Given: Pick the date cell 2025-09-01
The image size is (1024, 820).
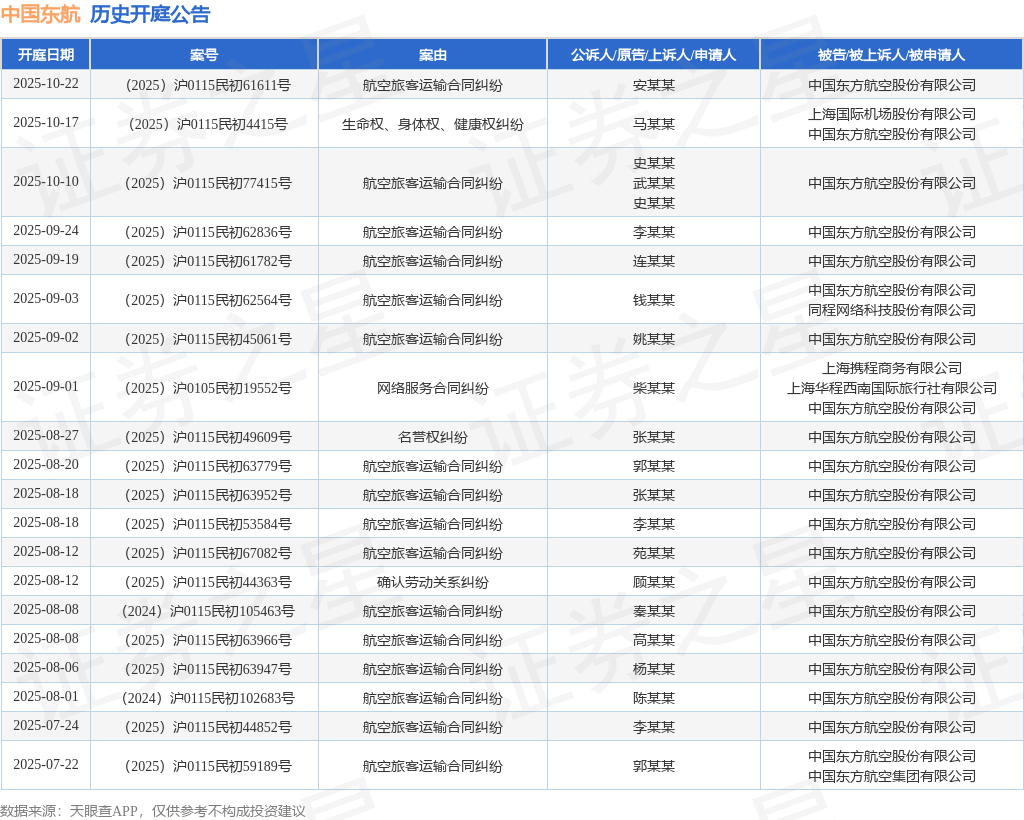Looking at the screenshot, I should point(46,386).
